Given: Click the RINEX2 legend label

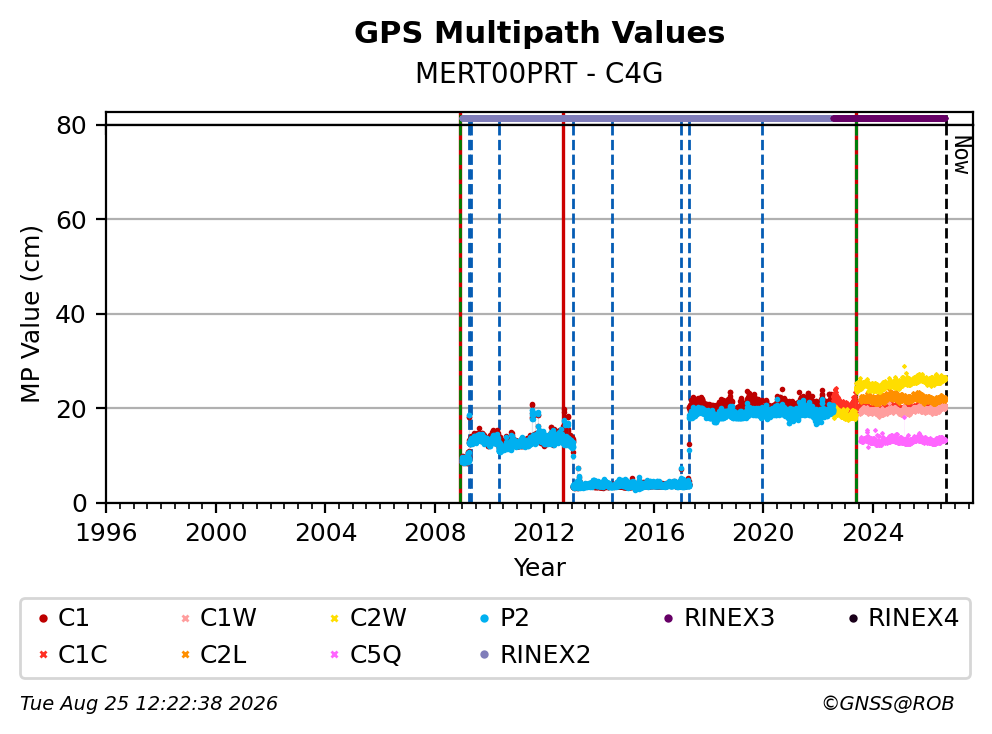Looking at the screenshot, I should [x=545, y=654].
